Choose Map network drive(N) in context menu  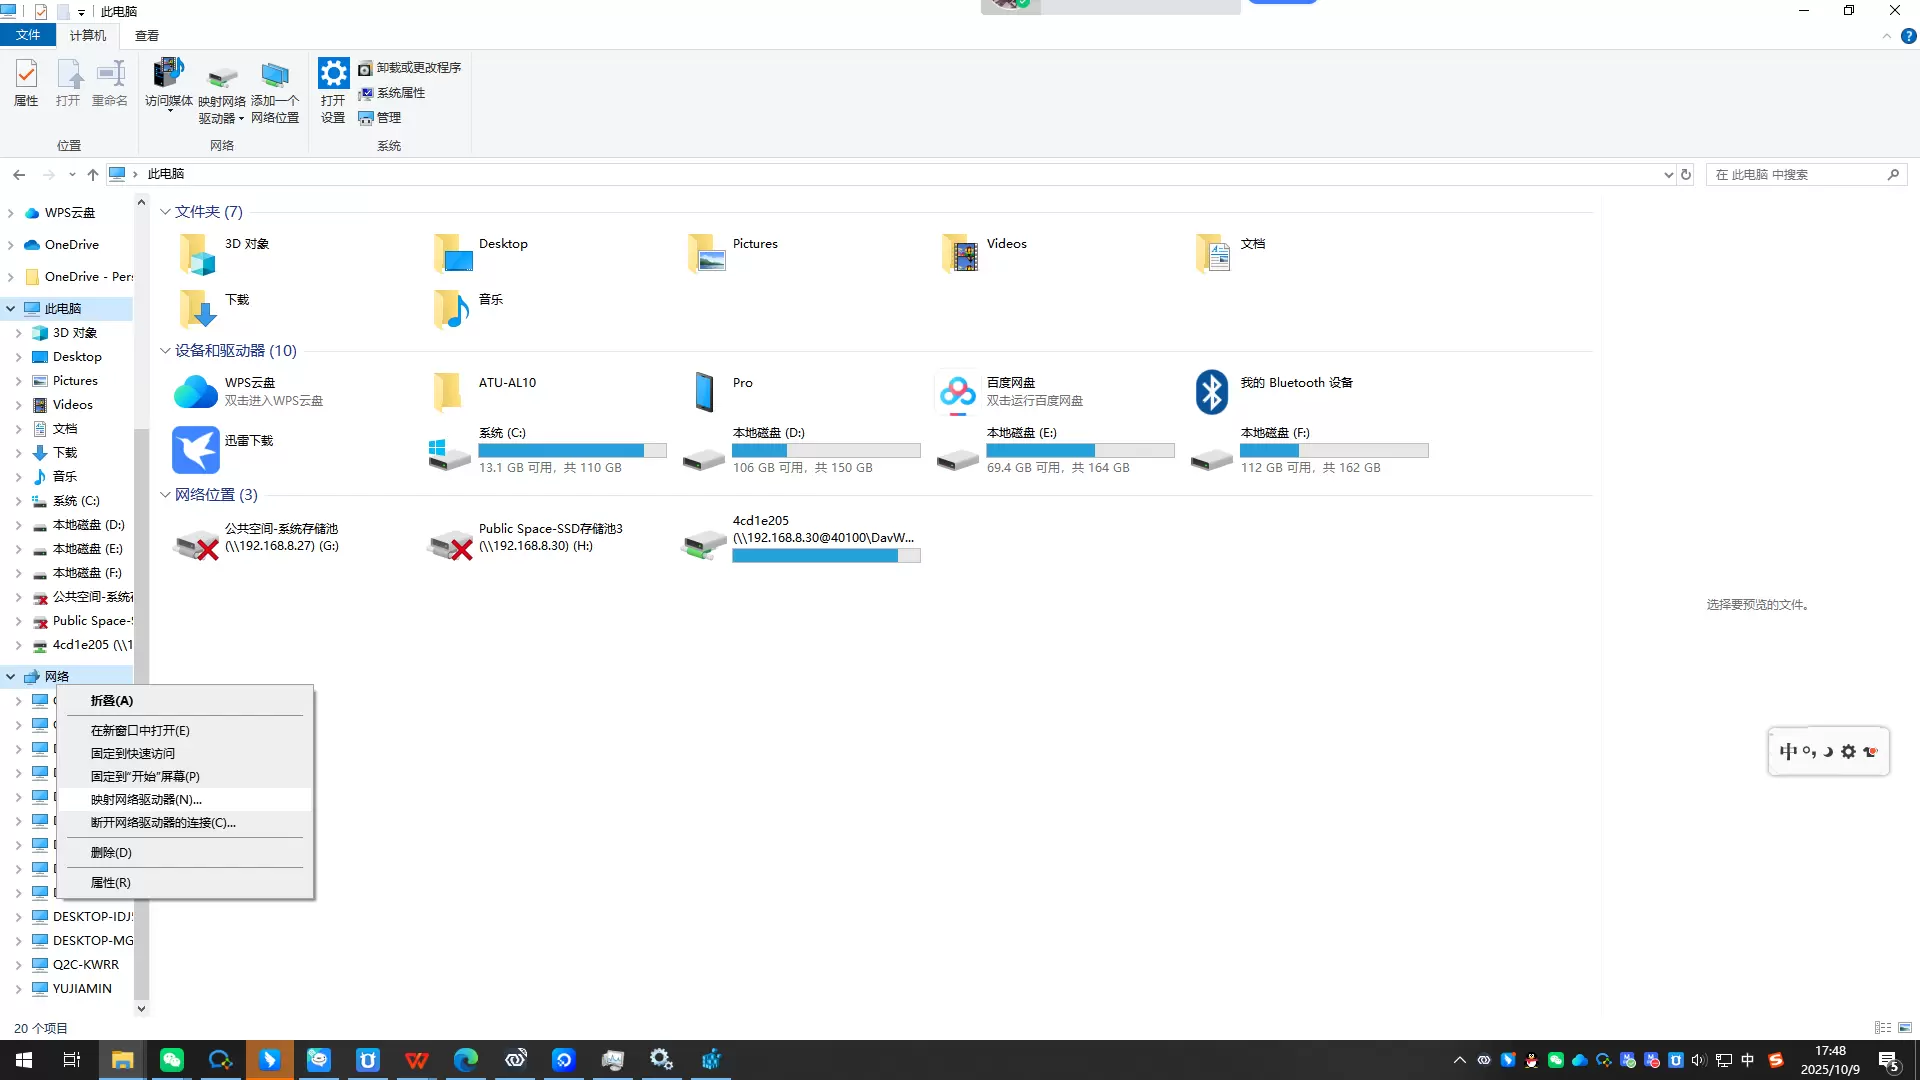[146, 800]
